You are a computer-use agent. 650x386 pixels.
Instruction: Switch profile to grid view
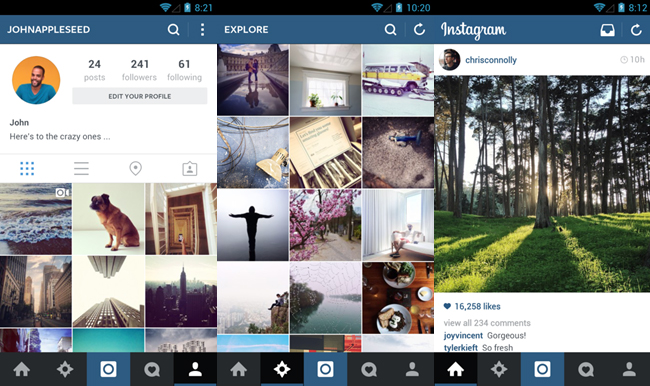point(27,168)
